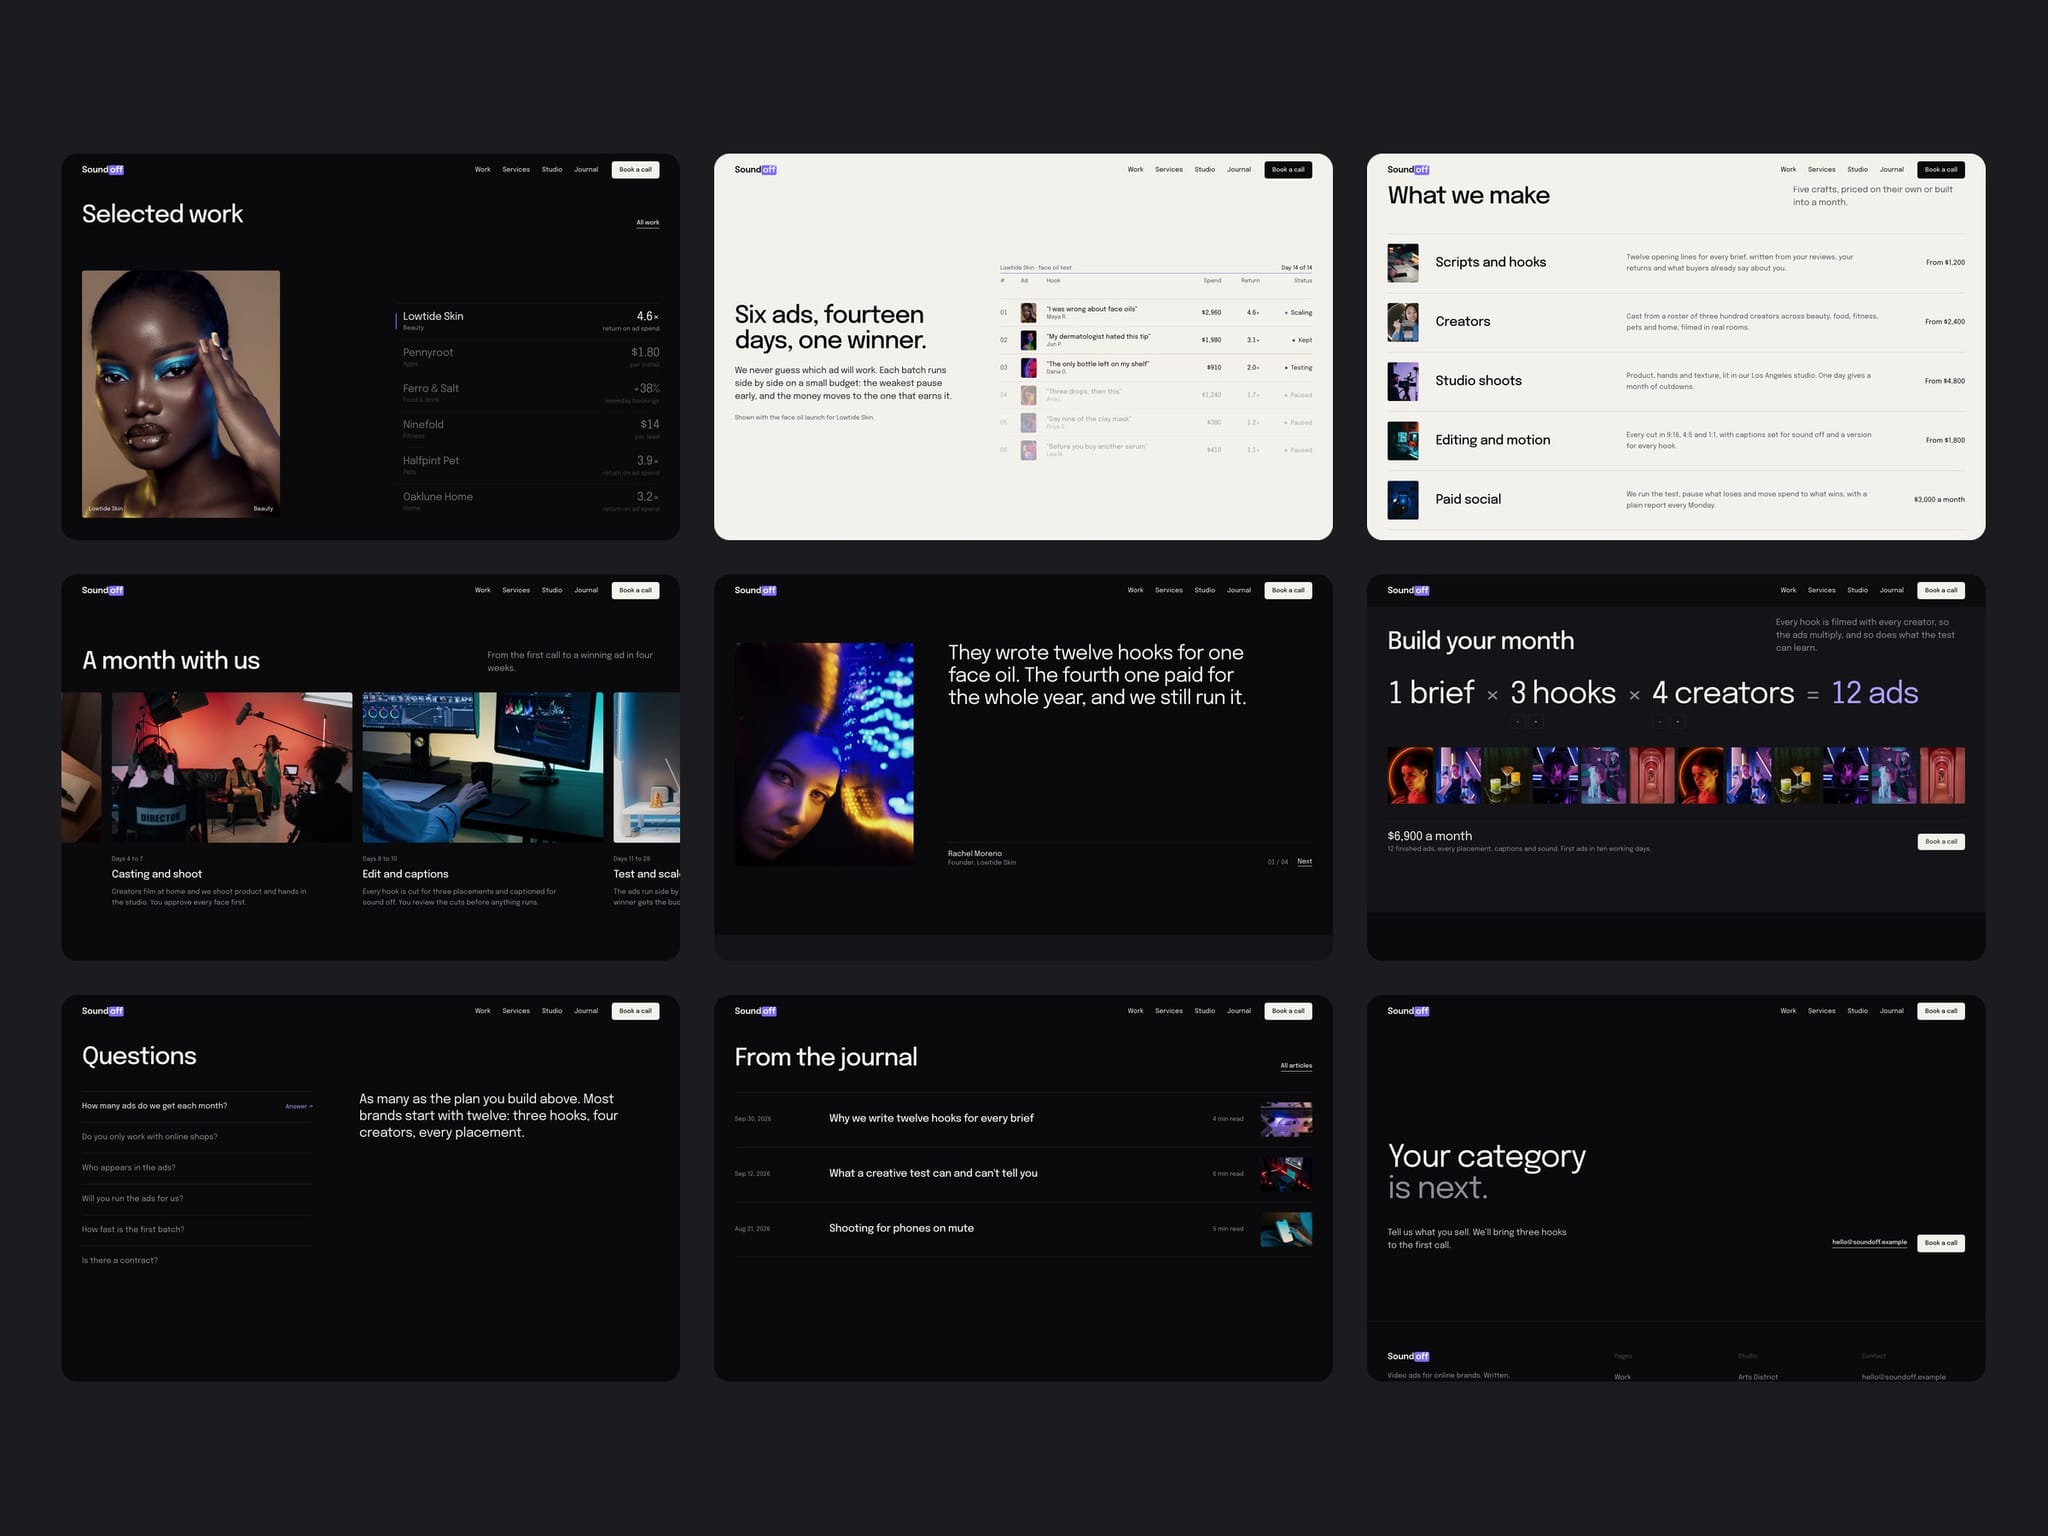Expand the "Who appears in the ads?" question

pyautogui.click(x=197, y=1168)
